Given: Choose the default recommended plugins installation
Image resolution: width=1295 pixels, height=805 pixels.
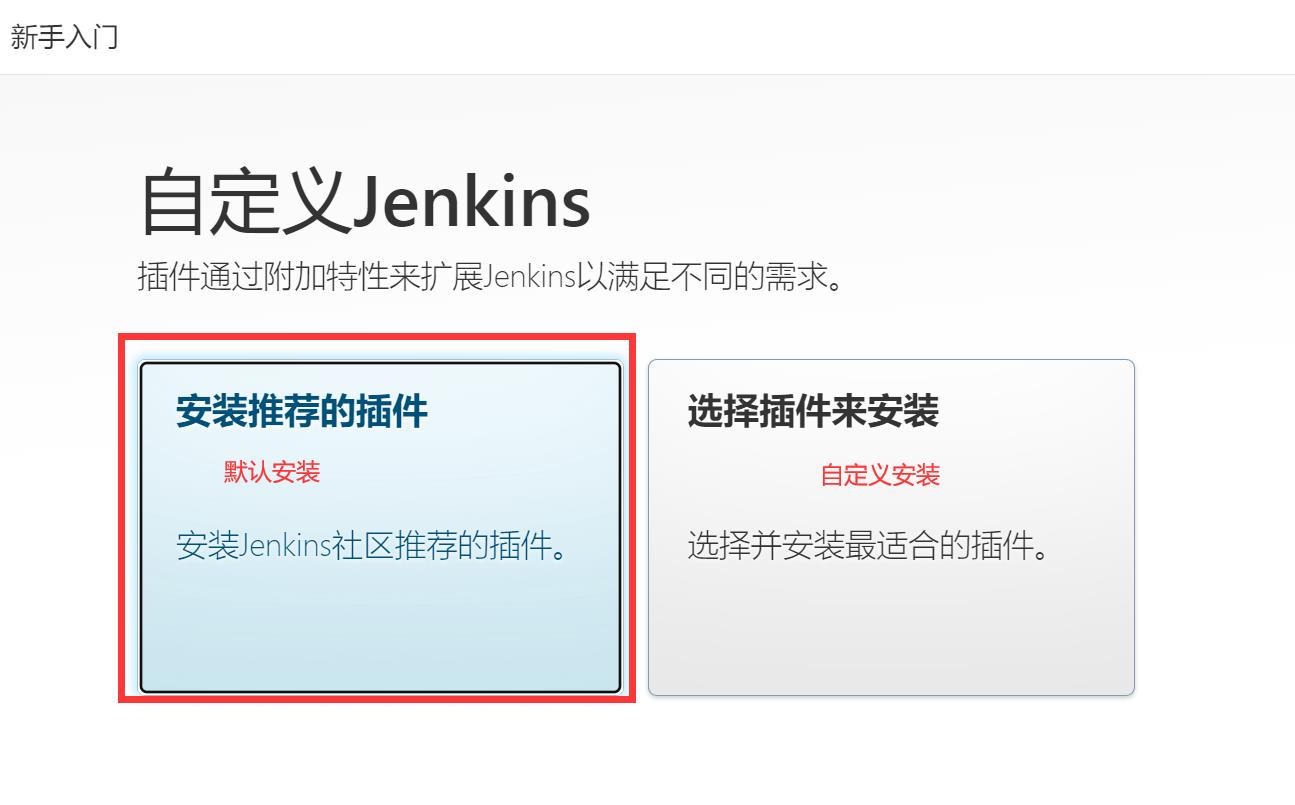Looking at the screenshot, I should [x=380, y=527].
